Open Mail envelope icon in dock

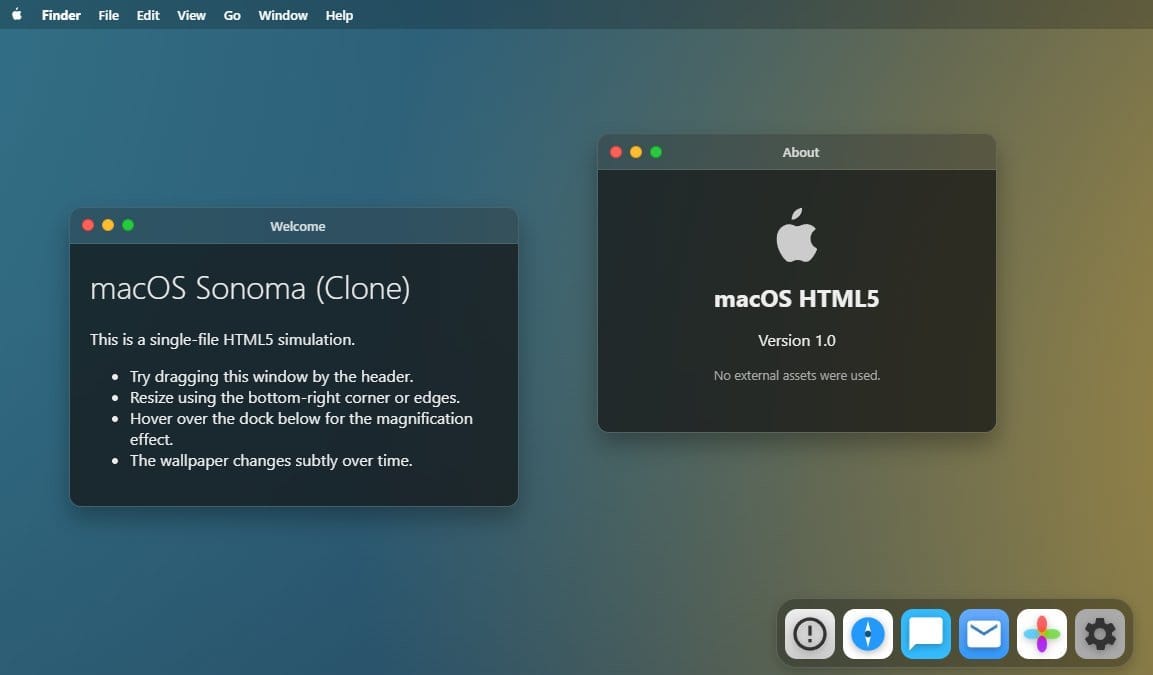click(x=984, y=633)
